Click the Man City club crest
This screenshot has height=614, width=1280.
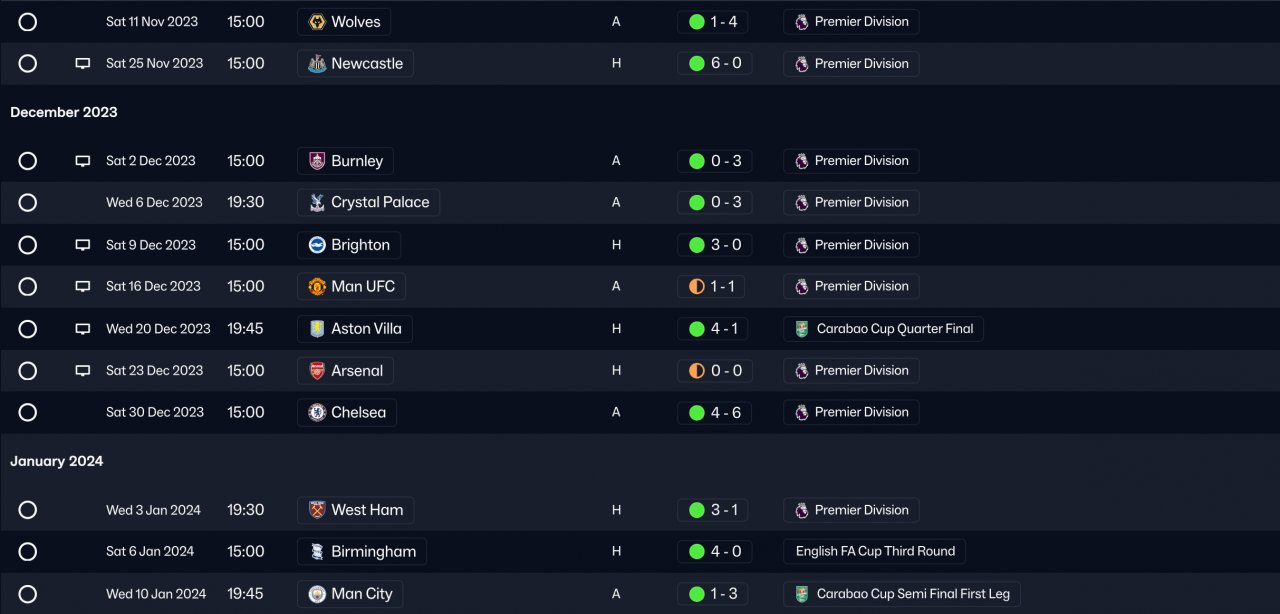317,594
